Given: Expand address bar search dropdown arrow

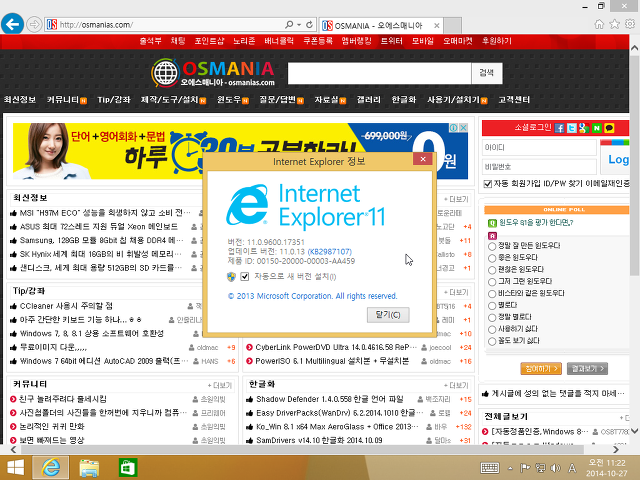Looking at the screenshot, I should point(299,24).
